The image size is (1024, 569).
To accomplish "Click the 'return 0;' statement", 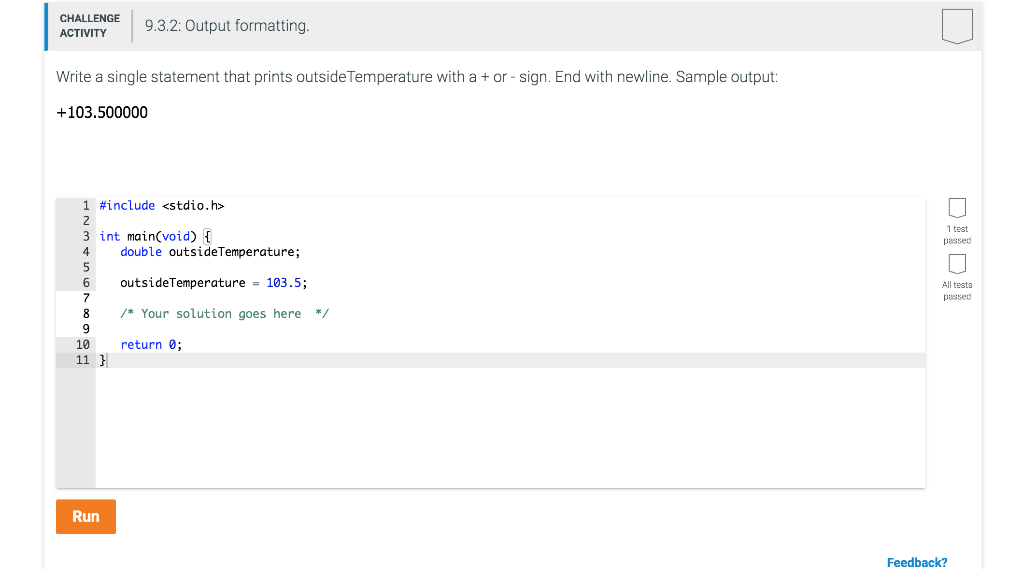I will (x=151, y=344).
